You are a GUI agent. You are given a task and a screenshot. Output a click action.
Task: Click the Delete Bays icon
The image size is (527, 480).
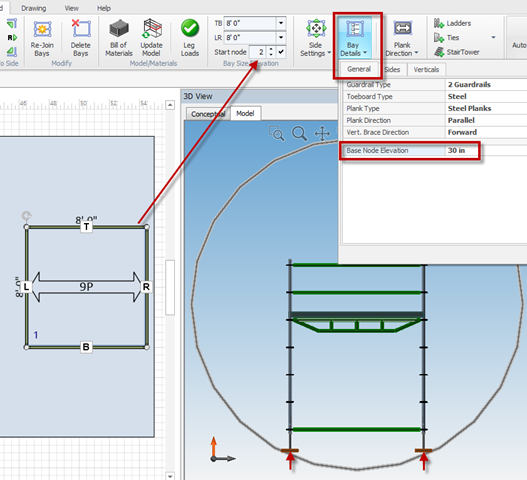coord(81,28)
